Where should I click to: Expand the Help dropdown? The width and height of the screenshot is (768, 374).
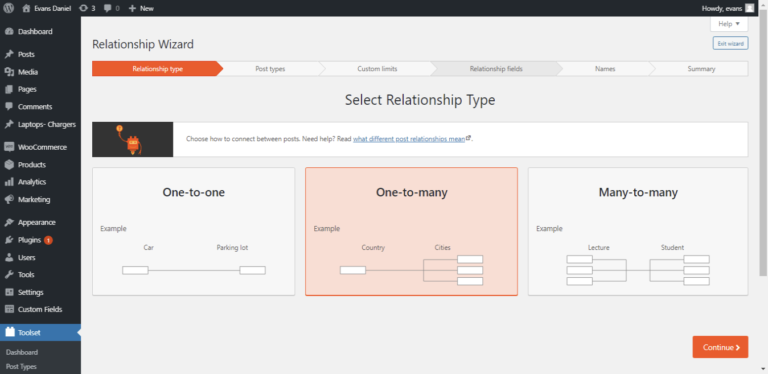click(x=729, y=24)
